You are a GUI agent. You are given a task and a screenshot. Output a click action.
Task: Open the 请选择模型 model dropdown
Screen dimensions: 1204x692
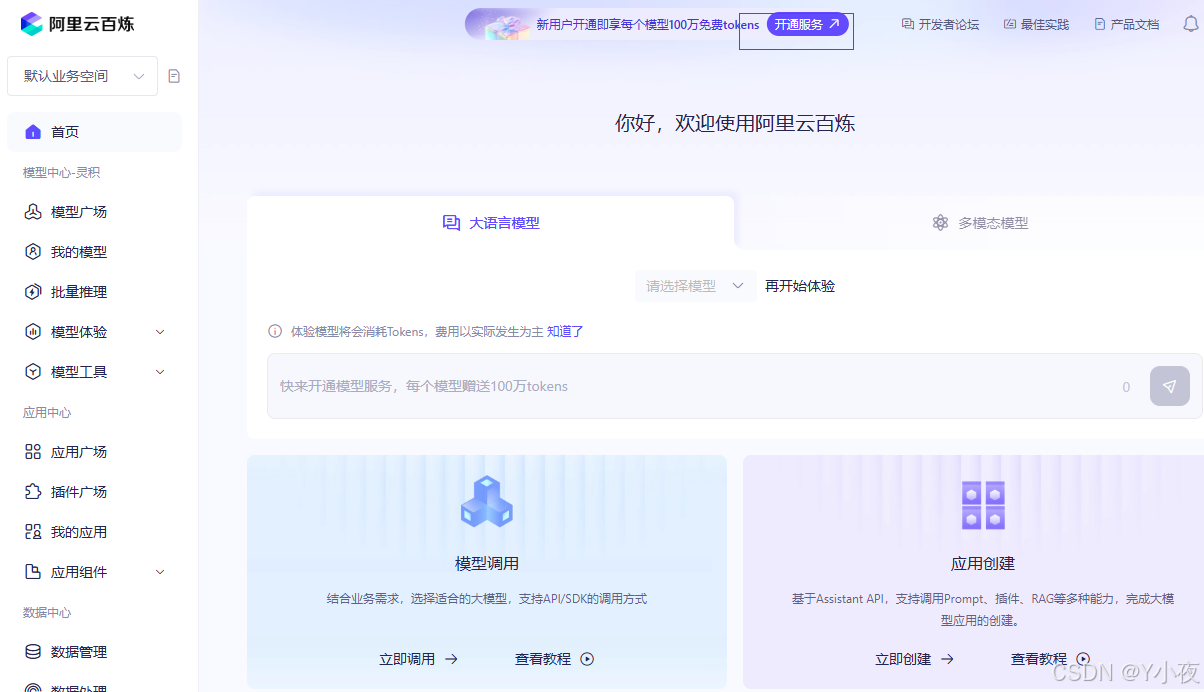tap(696, 286)
